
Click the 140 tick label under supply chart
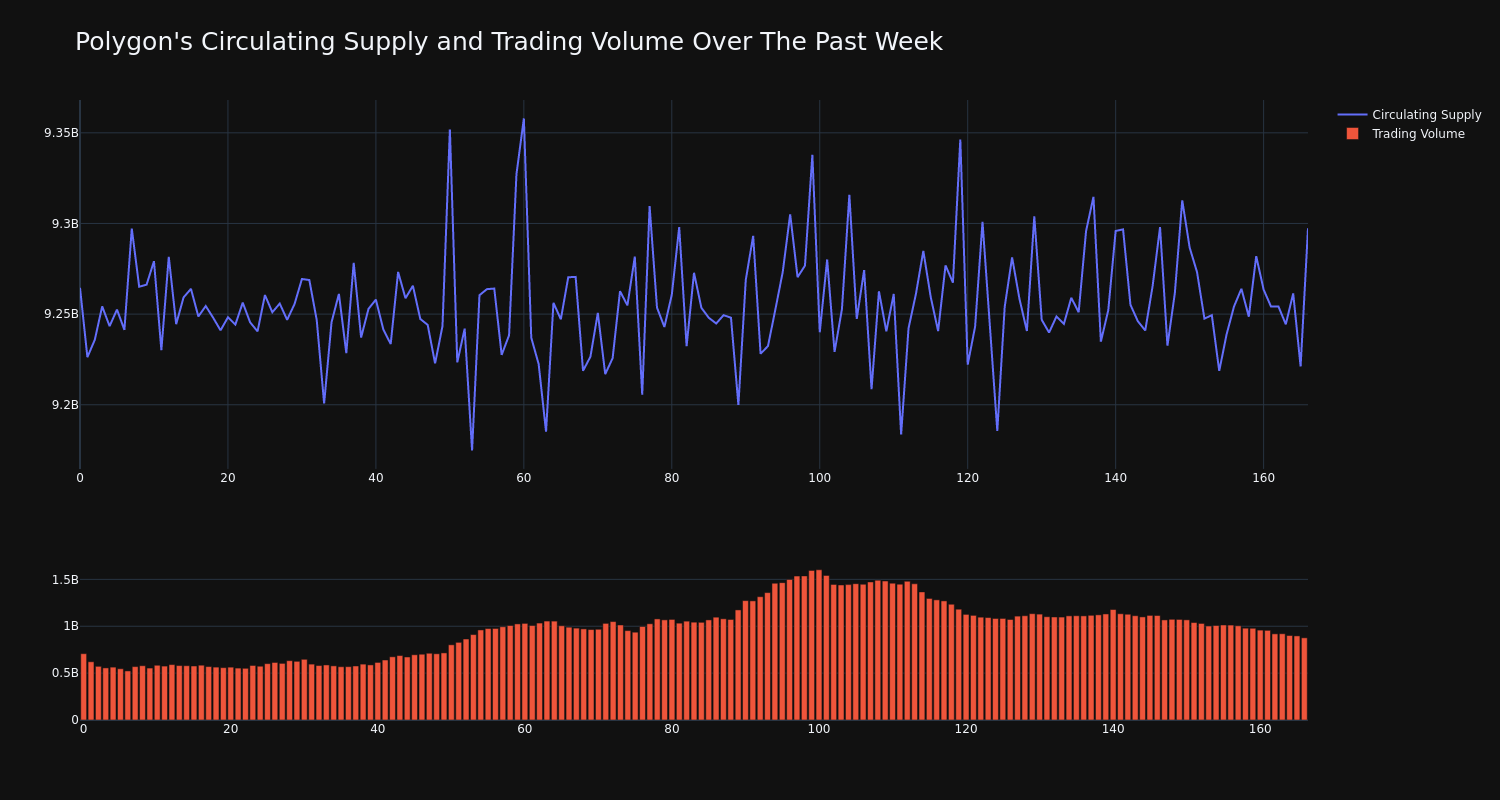[x=1116, y=478]
